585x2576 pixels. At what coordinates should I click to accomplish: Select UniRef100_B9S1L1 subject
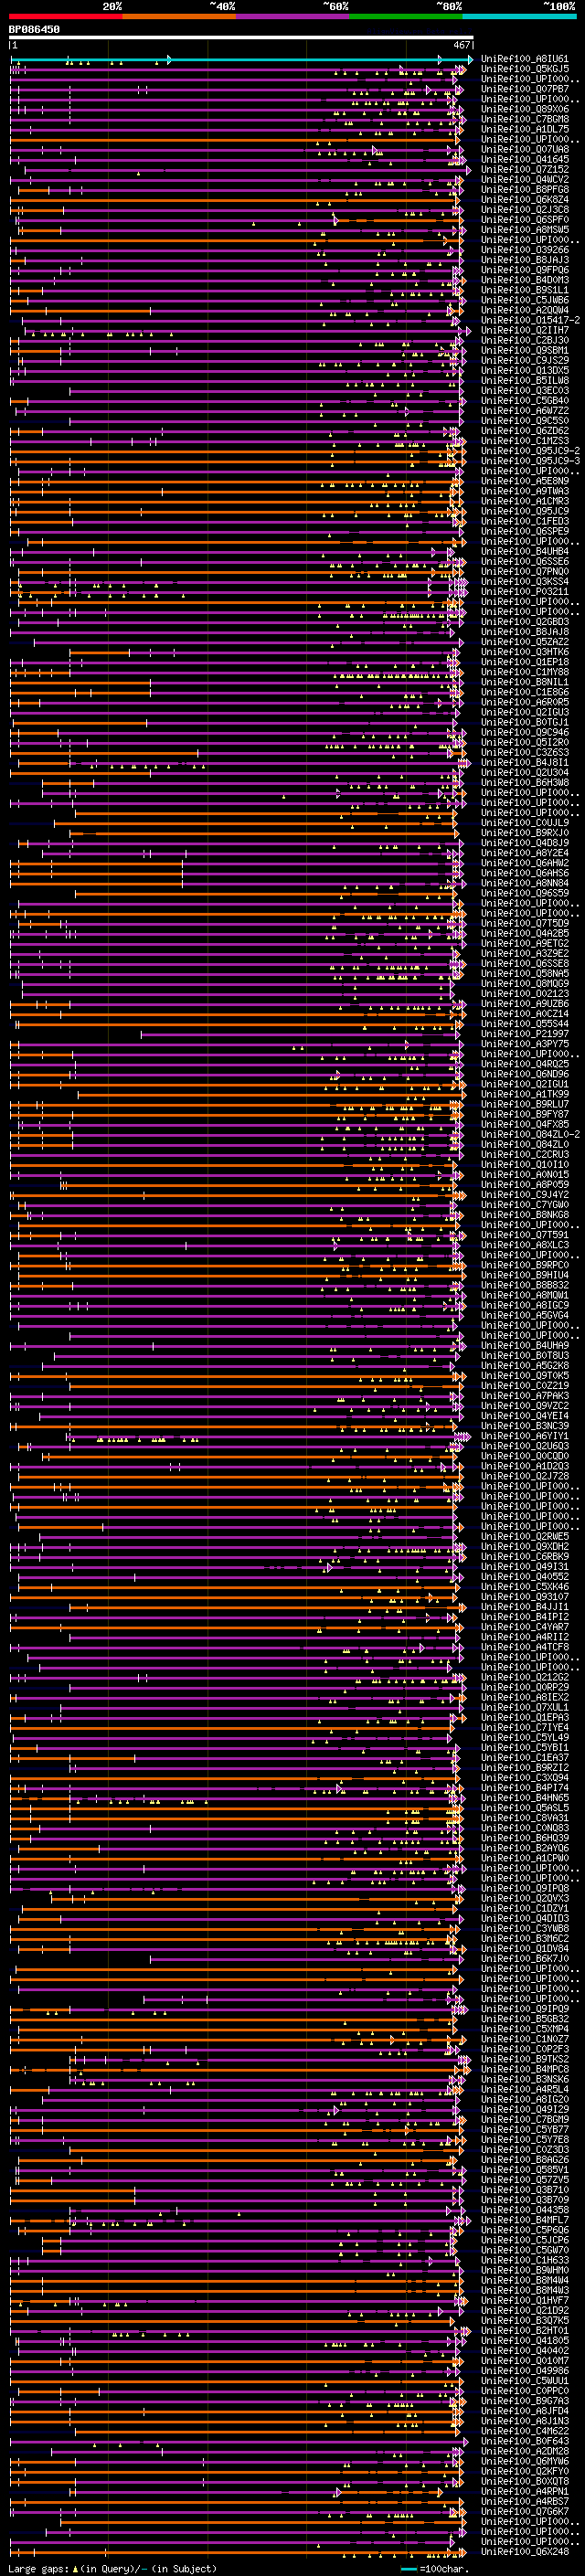(x=525, y=290)
